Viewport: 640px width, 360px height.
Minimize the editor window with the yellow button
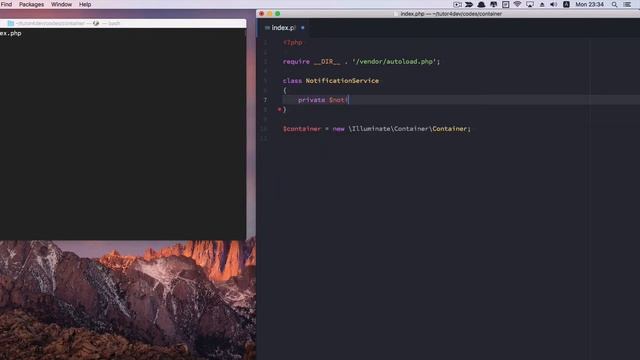270,14
